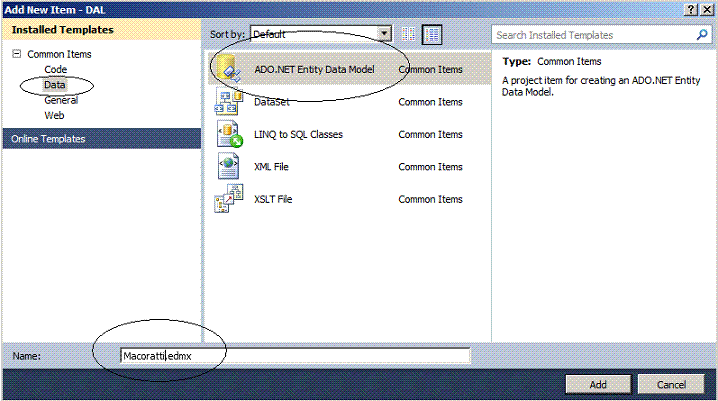Click the DataSet template icon
718x401 pixels.
click(x=228, y=102)
